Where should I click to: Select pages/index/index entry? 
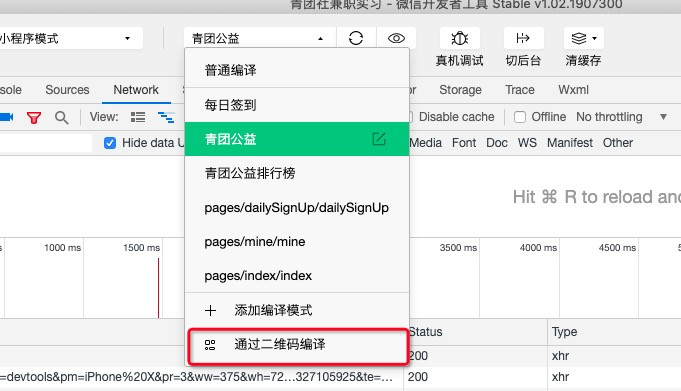click(x=297, y=275)
